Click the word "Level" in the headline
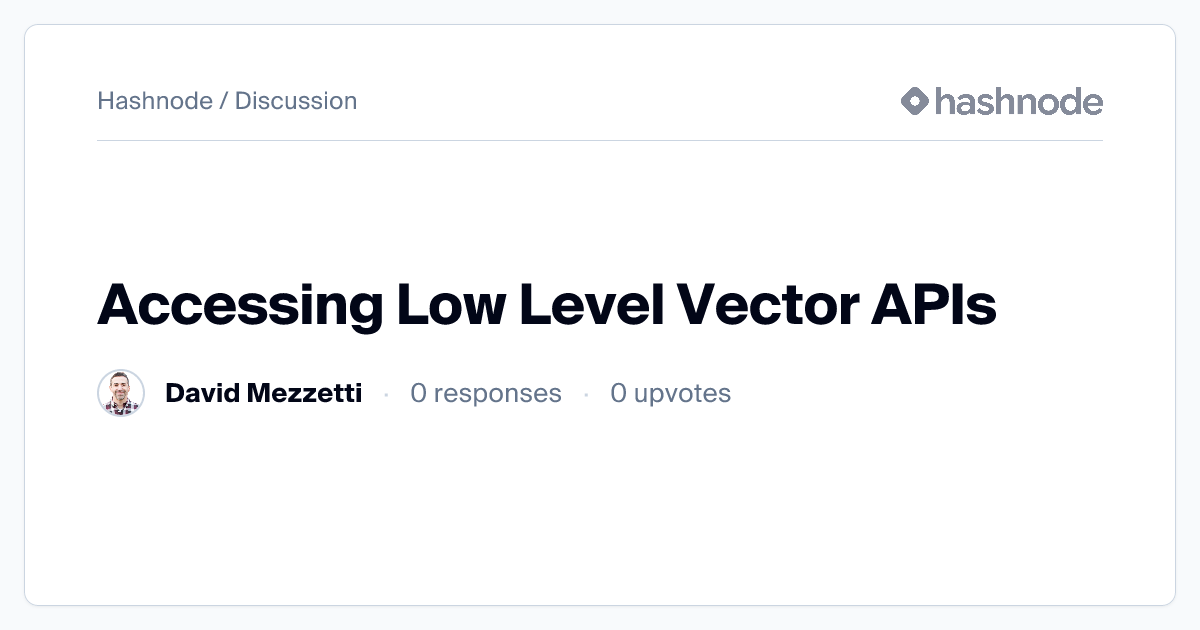Viewport: 1200px width, 630px height. coord(590,305)
